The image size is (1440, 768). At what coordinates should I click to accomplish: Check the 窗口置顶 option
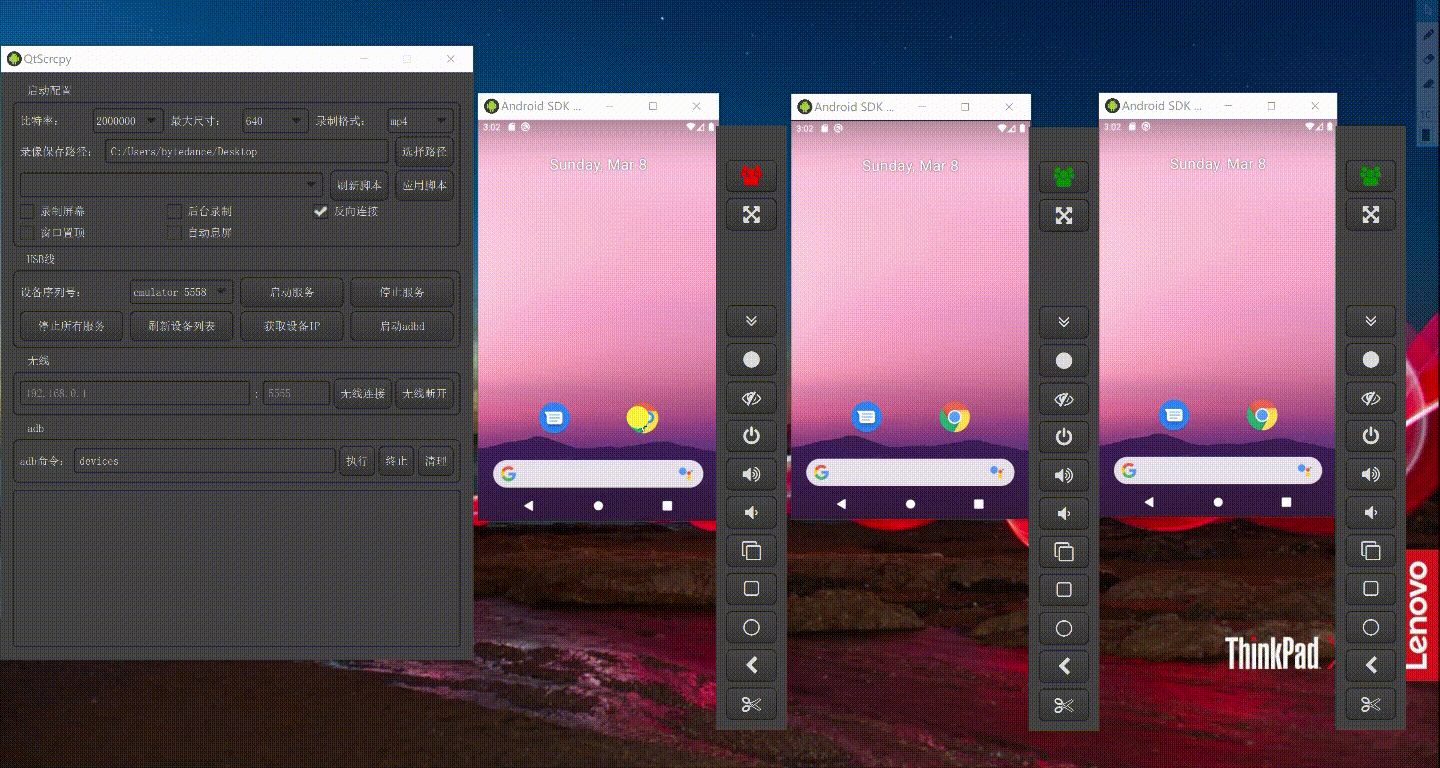click(x=25, y=231)
